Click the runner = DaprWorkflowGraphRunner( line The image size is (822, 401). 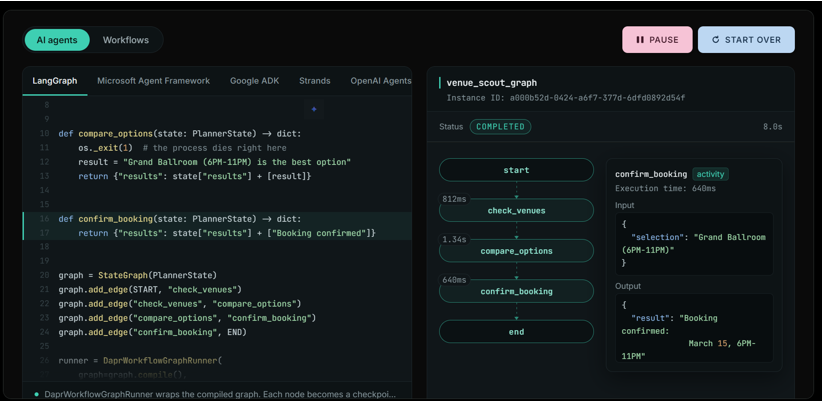(140, 361)
